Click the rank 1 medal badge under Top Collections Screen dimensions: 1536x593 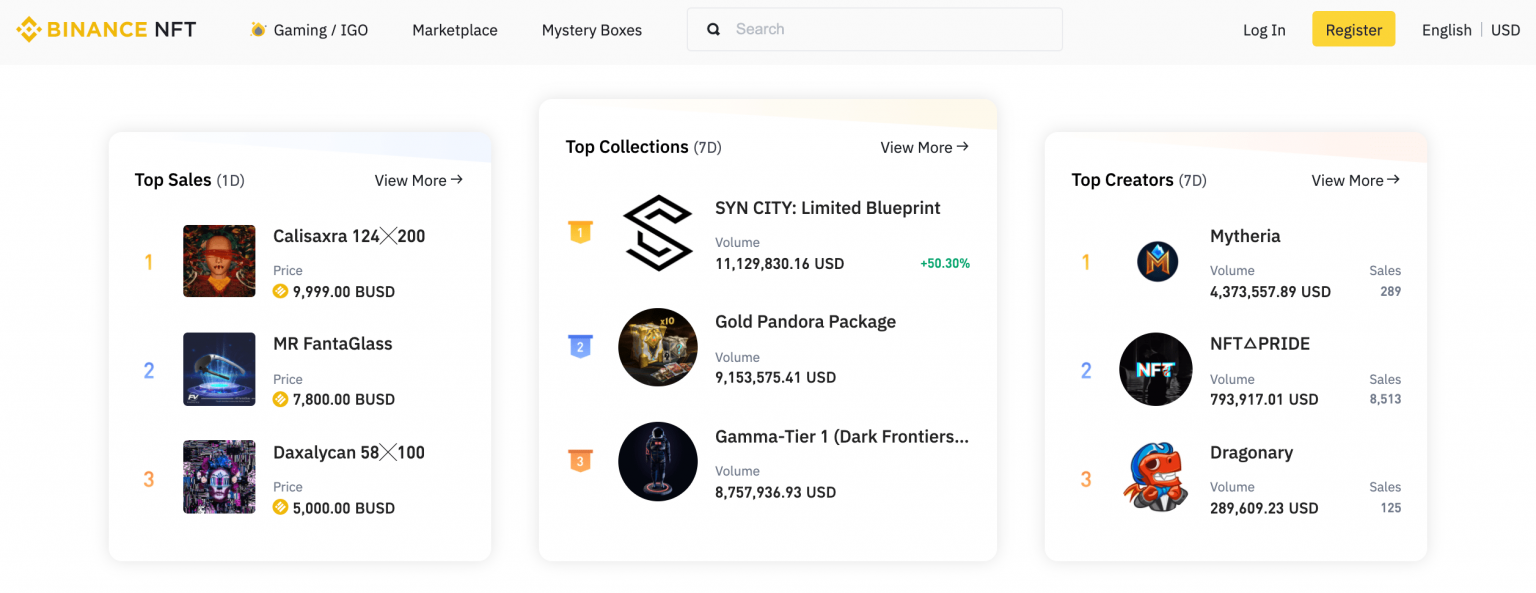pos(580,231)
